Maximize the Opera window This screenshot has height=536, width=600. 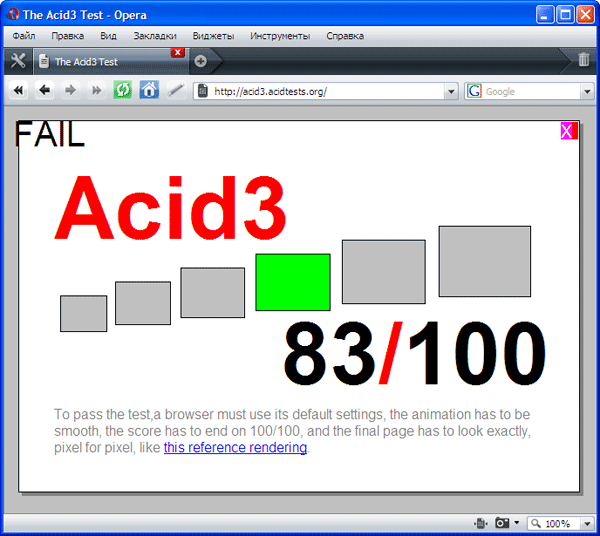pyautogui.click(x=565, y=15)
